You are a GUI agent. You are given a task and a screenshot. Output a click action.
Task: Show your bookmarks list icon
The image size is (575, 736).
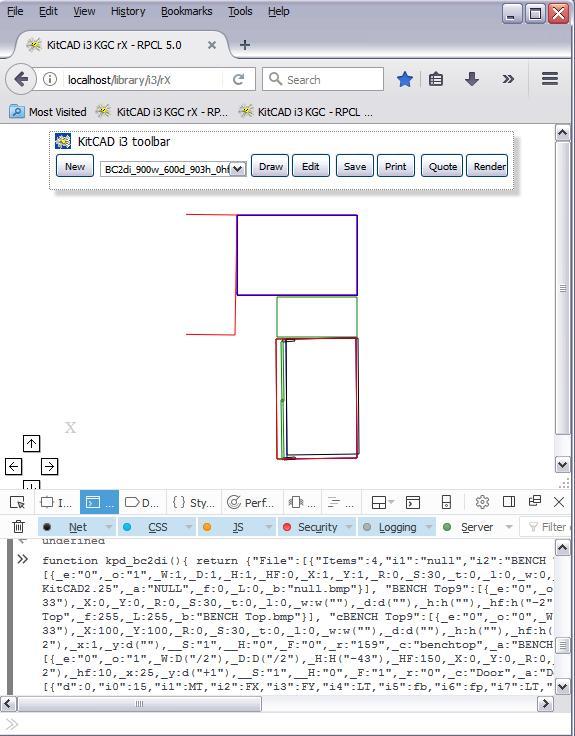tap(436, 79)
